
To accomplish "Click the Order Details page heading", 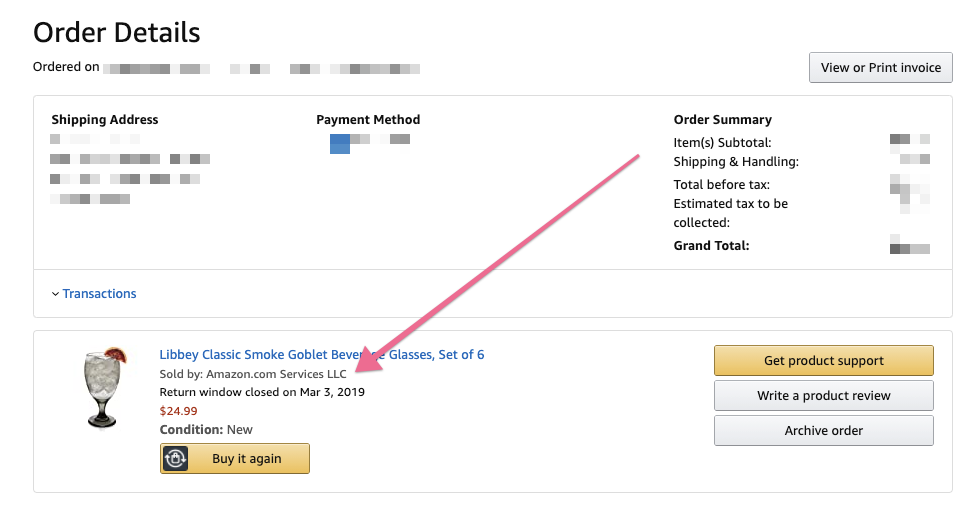I will point(117,32).
